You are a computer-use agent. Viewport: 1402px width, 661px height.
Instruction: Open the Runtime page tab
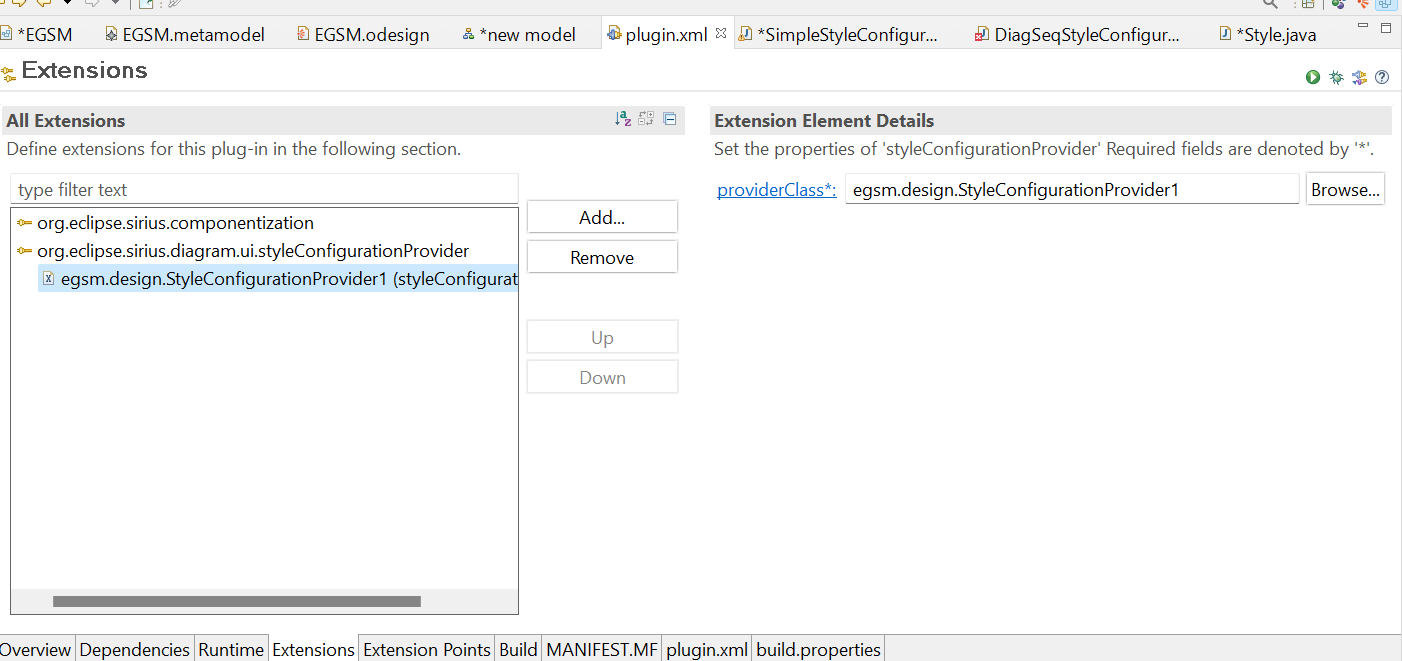(231, 649)
